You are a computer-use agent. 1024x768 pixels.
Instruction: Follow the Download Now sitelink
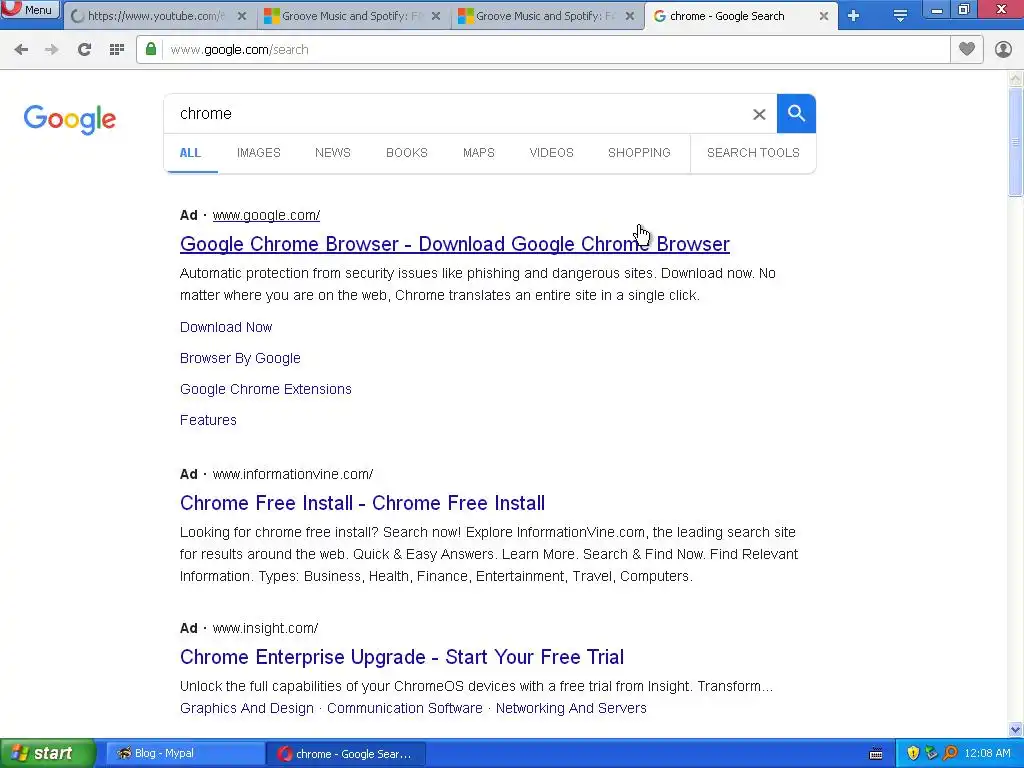tap(226, 327)
